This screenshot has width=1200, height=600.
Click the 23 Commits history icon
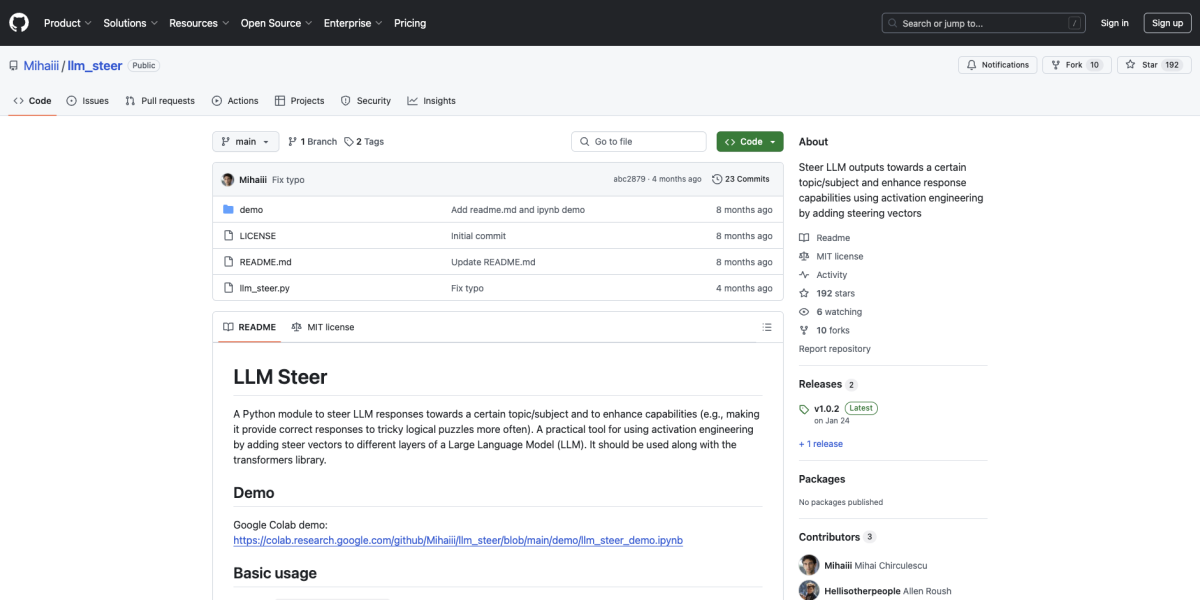pyautogui.click(x=717, y=180)
